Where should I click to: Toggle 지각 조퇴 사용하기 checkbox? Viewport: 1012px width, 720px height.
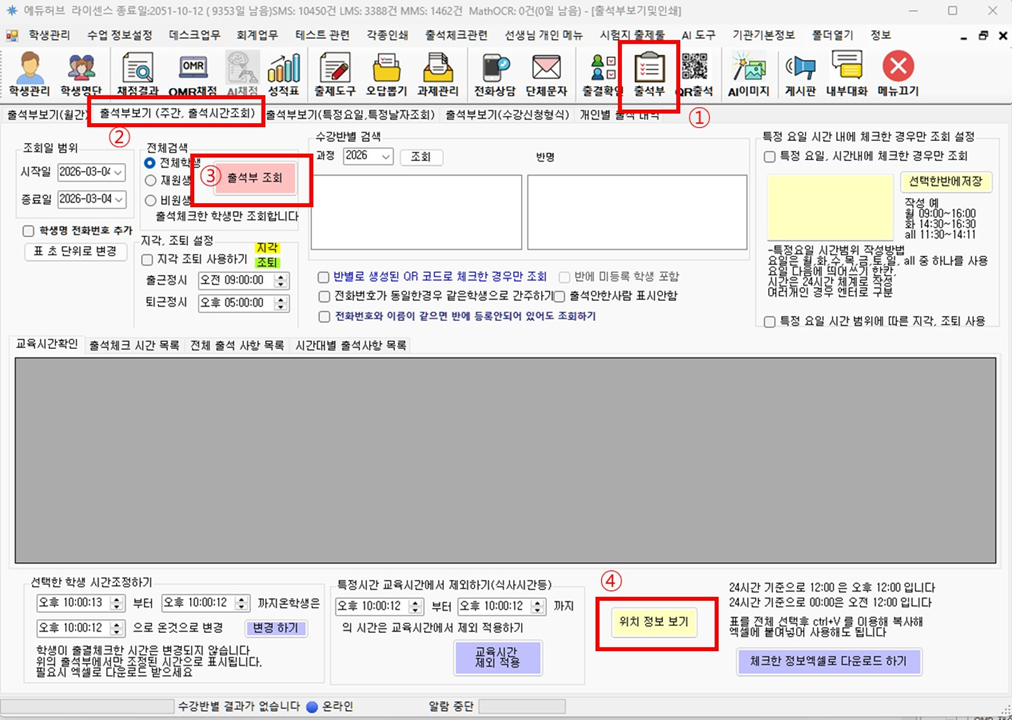tap(148, 259)
